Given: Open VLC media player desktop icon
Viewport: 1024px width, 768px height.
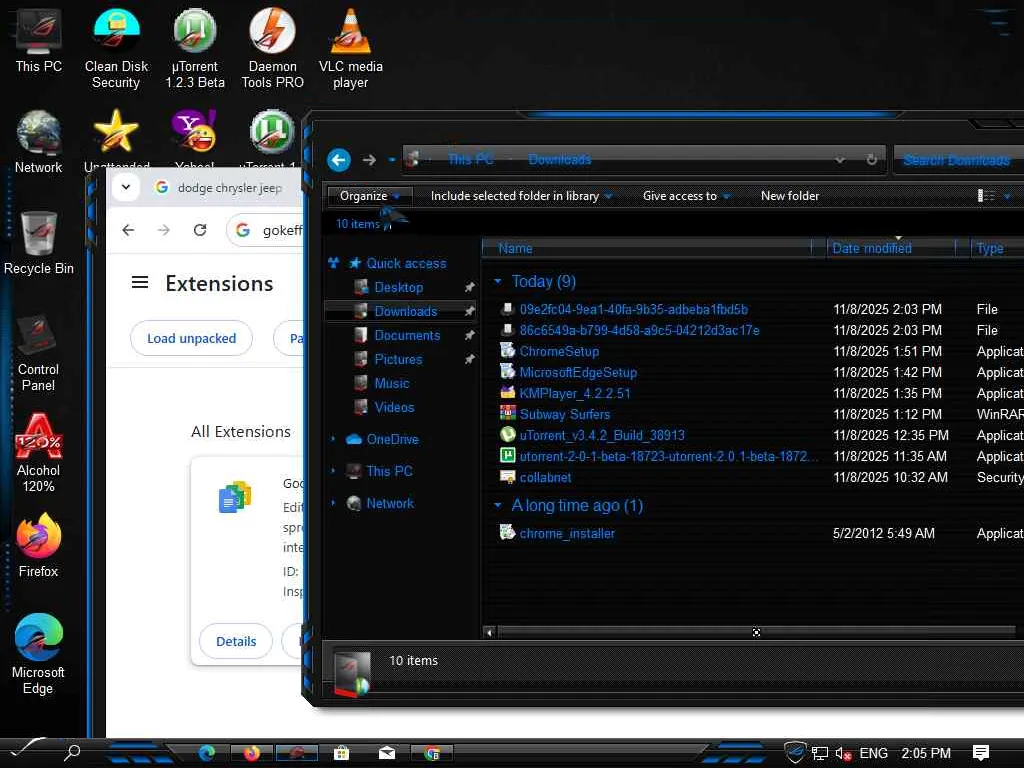Looking at the screenshot, I should point(351,48).
